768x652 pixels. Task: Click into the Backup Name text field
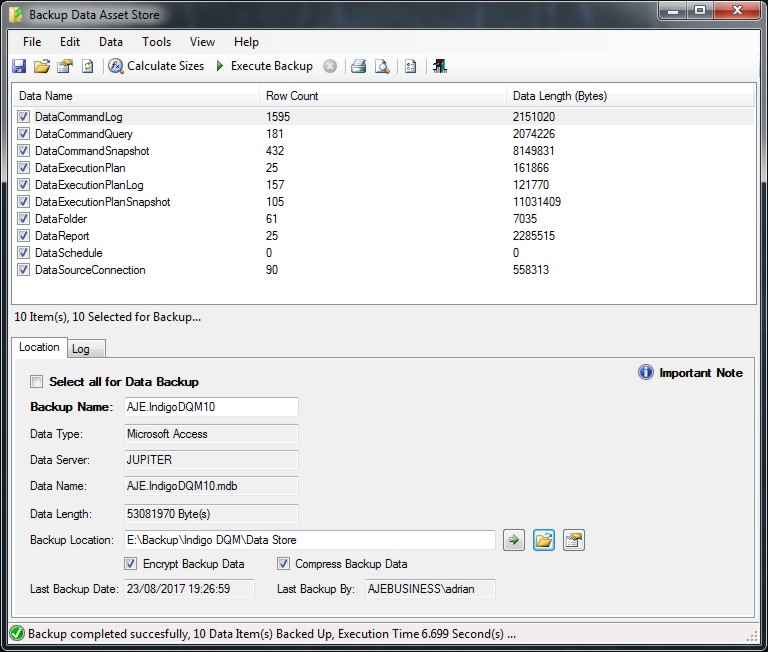(210, 407)
